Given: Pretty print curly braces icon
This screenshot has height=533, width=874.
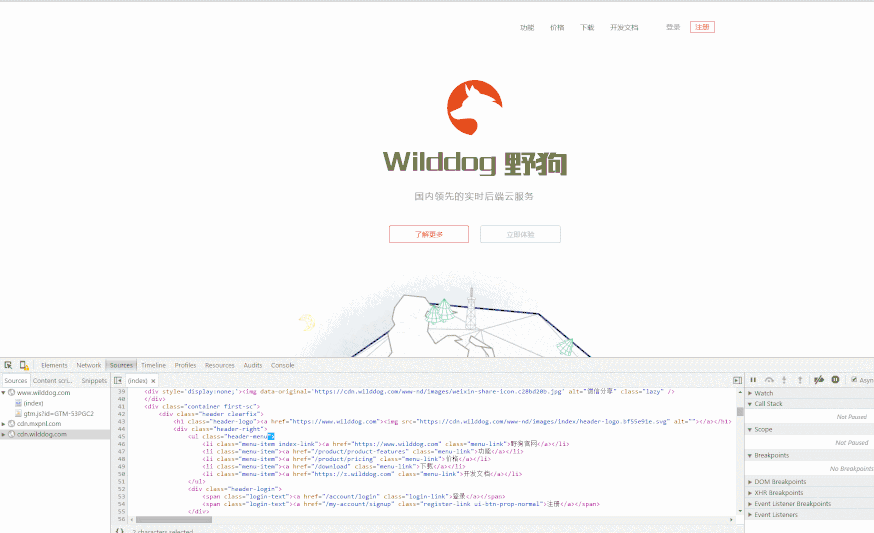Looking at the screenshot, I should [119, 530].
